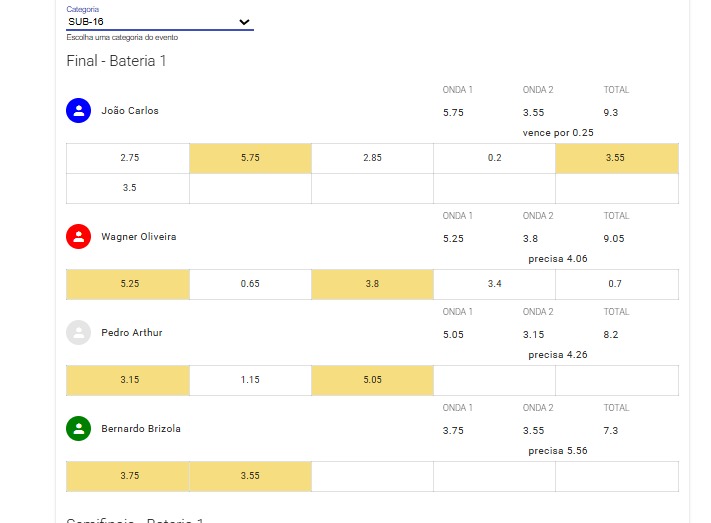This screenshot has width=711, height=523.
Task: Click the Final - Bateria 1 heading
Action: [x=116, y=61]
